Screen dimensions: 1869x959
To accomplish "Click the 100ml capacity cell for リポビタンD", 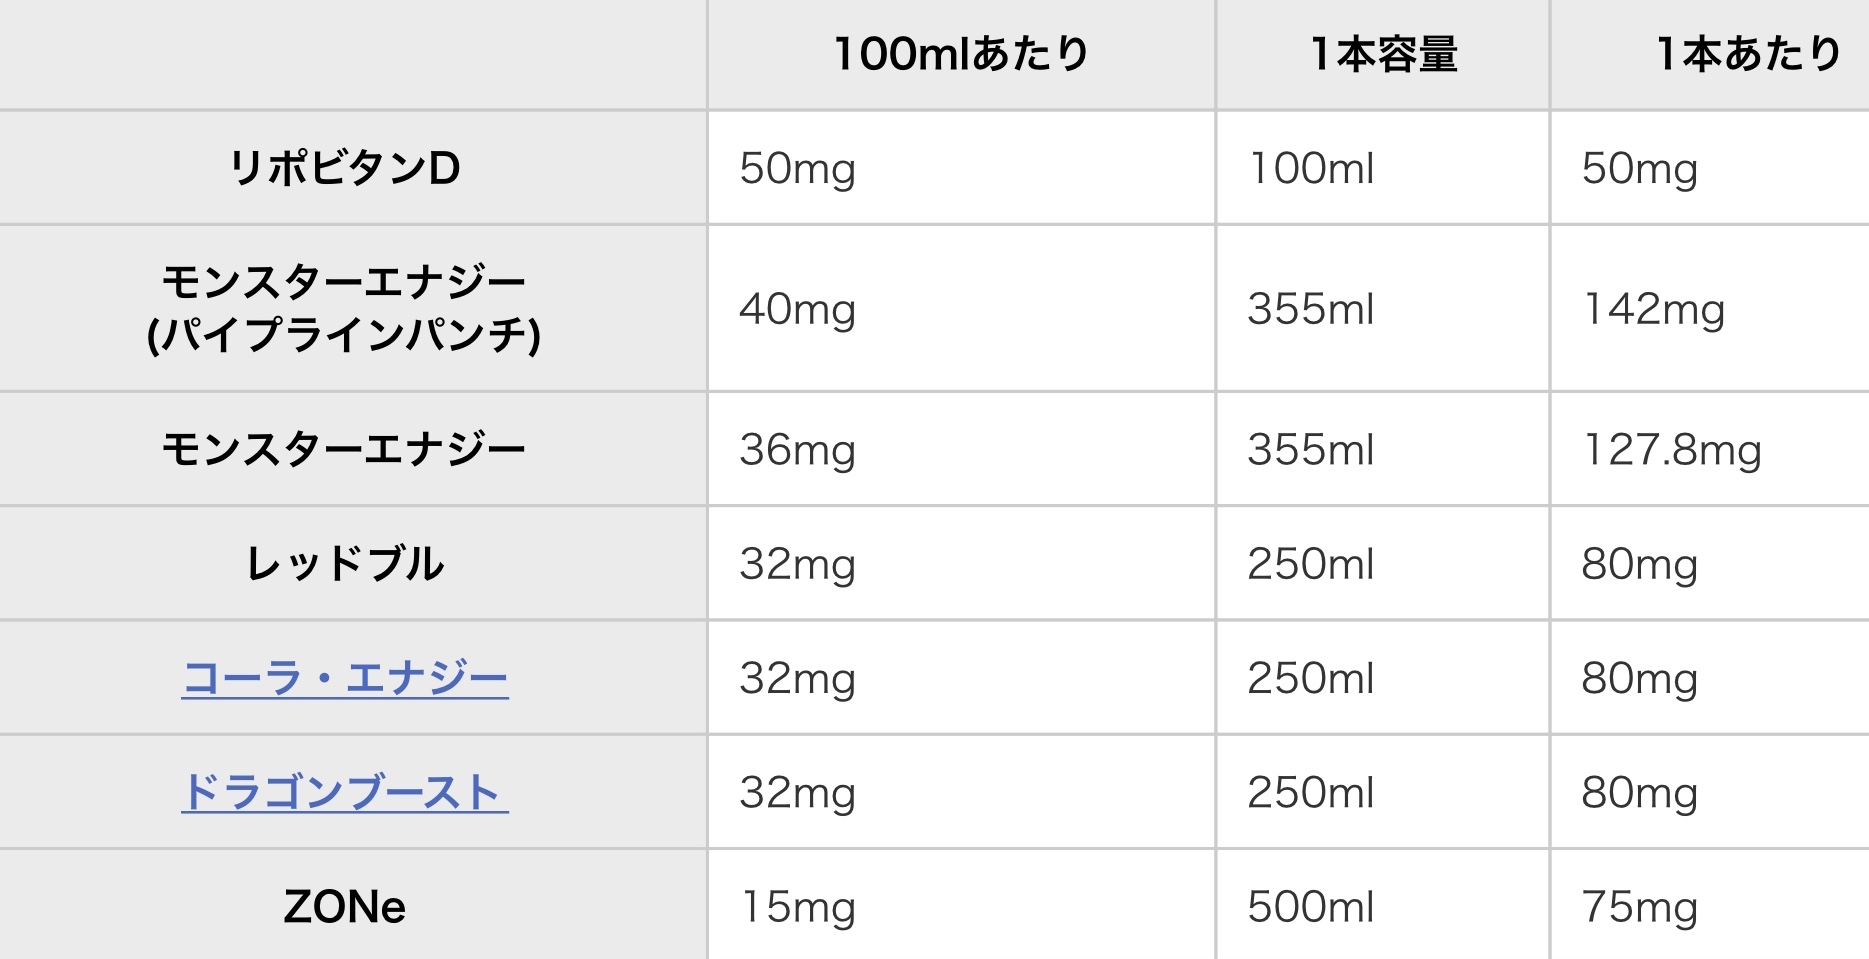I will pos(1310,168).
